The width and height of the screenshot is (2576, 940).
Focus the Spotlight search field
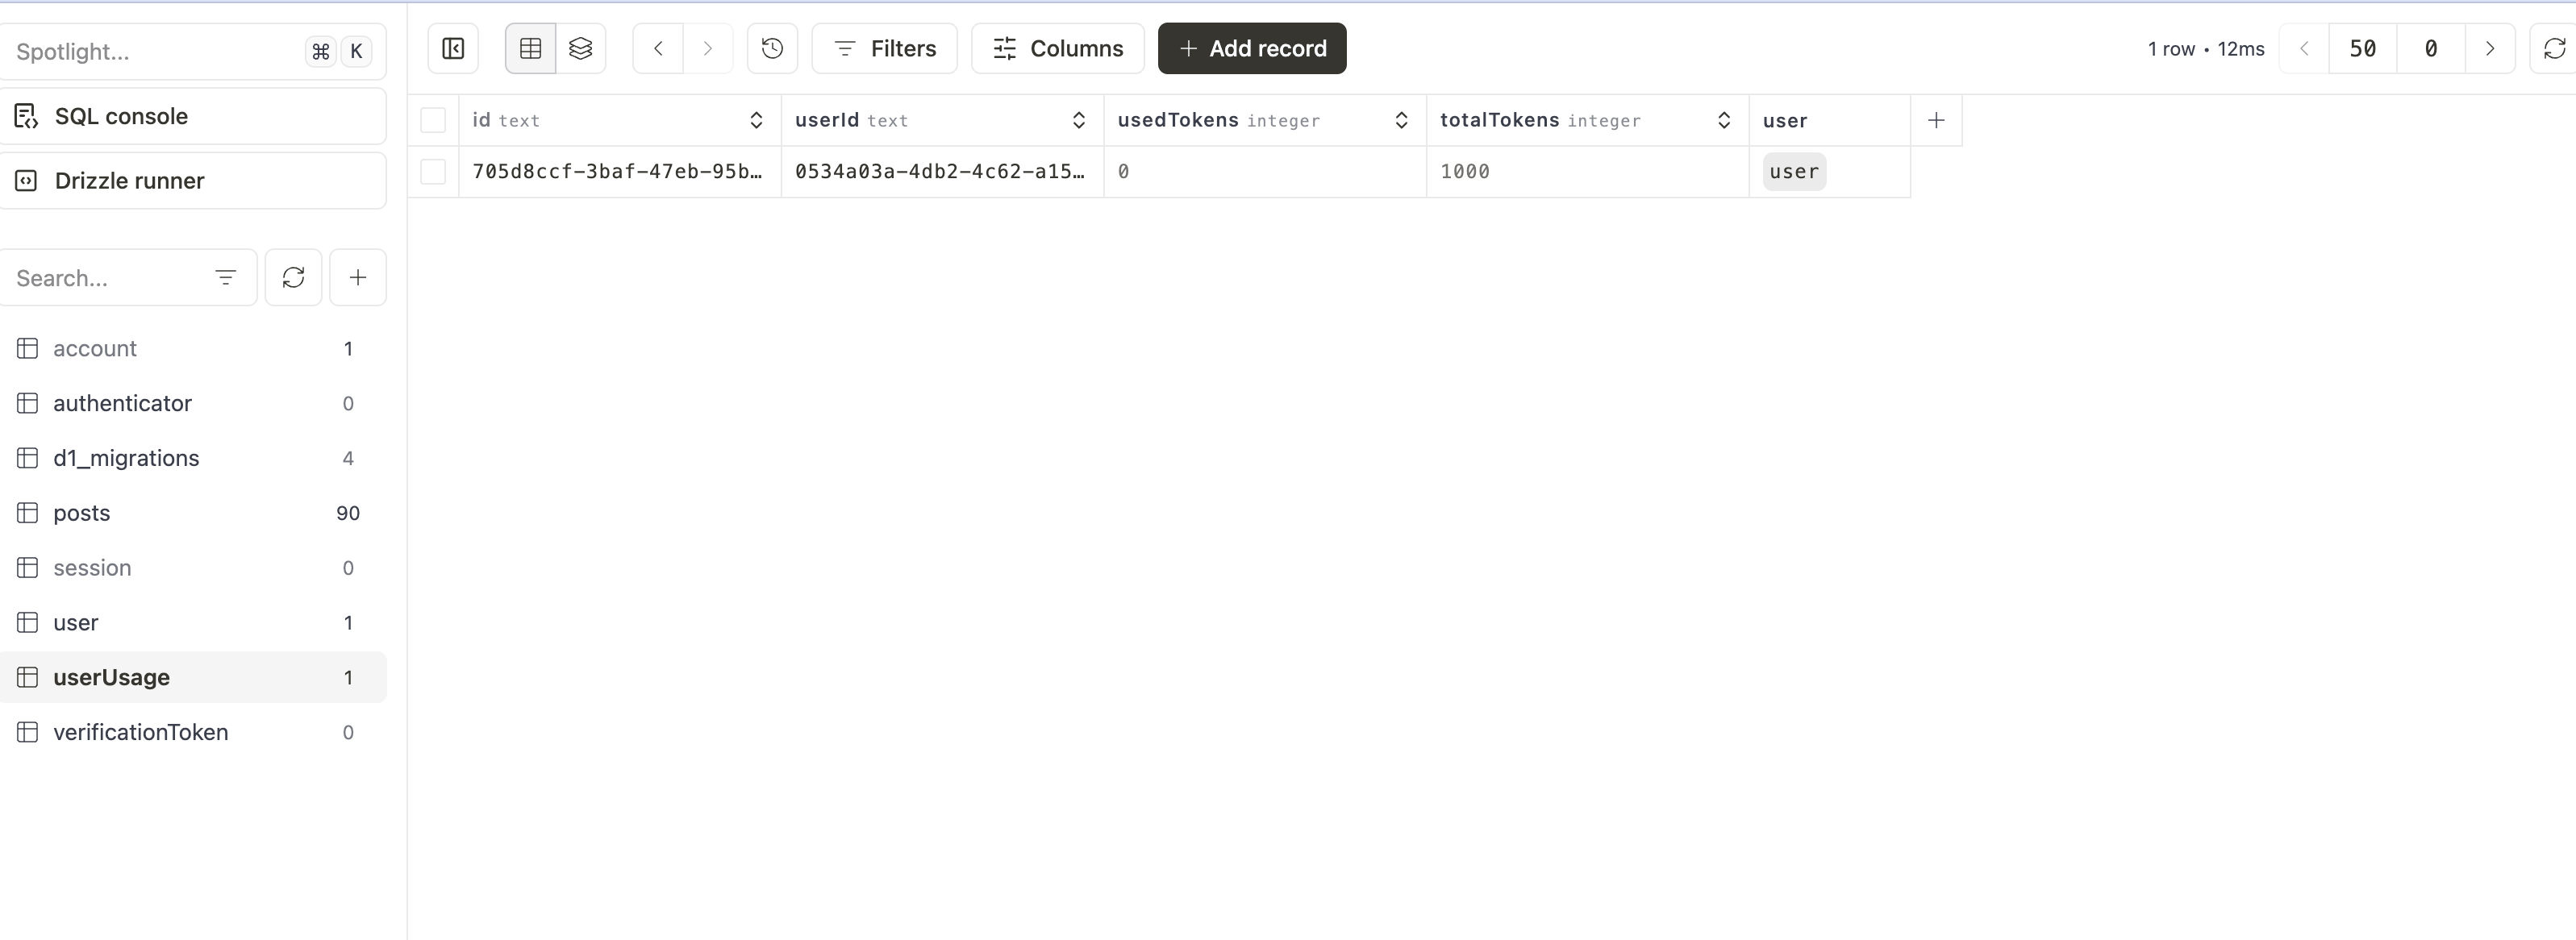point(150,52)
